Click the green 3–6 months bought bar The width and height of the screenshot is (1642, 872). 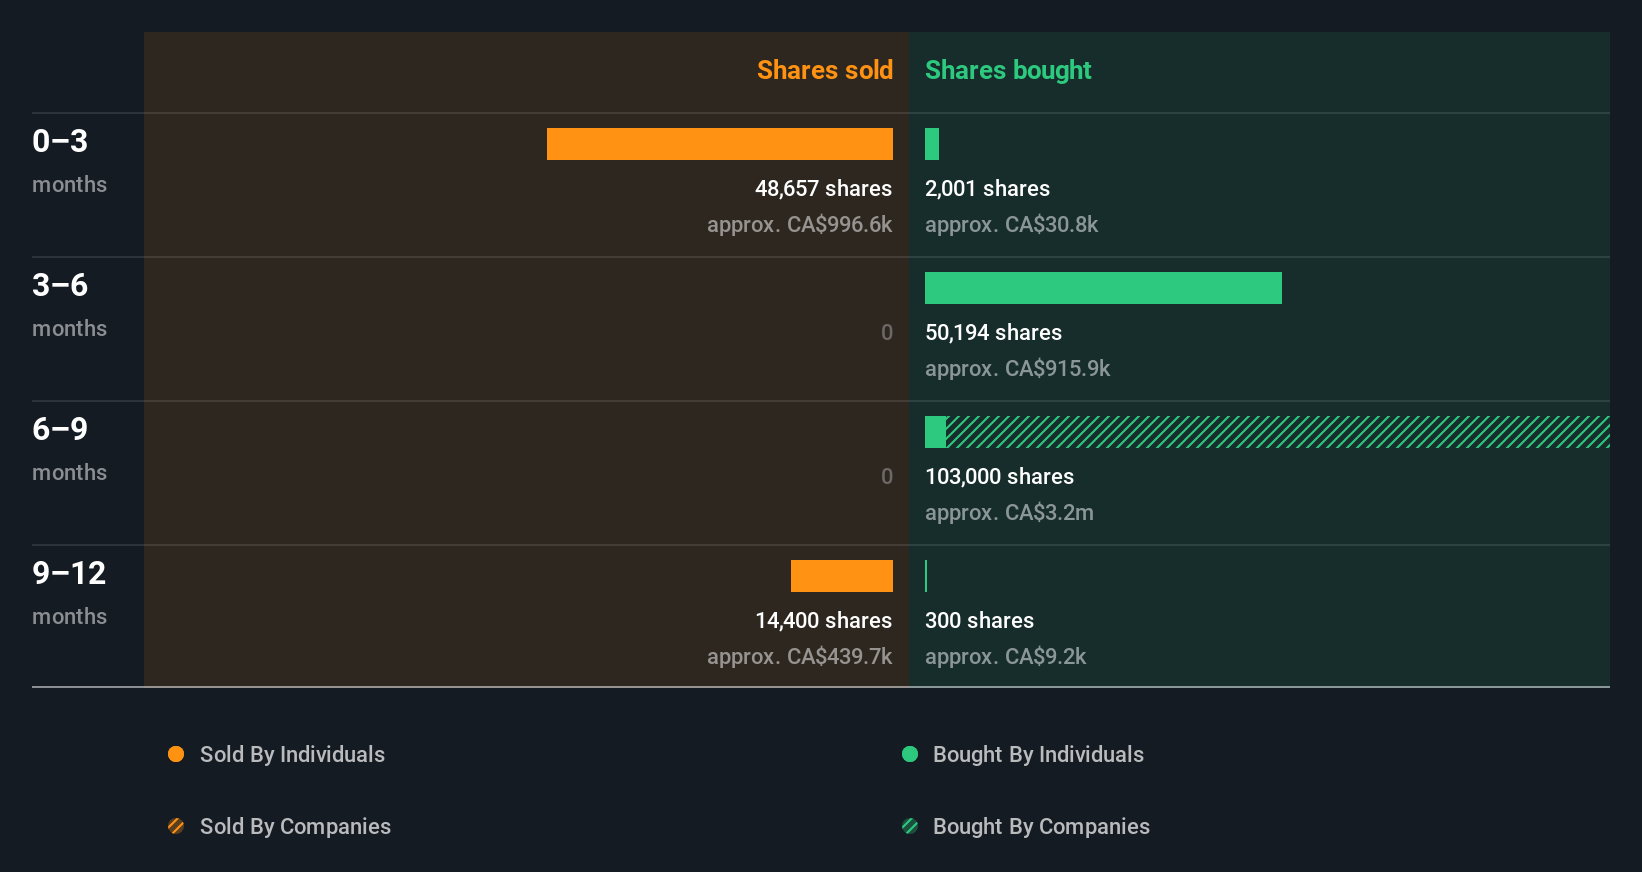tap(1103, 288)
